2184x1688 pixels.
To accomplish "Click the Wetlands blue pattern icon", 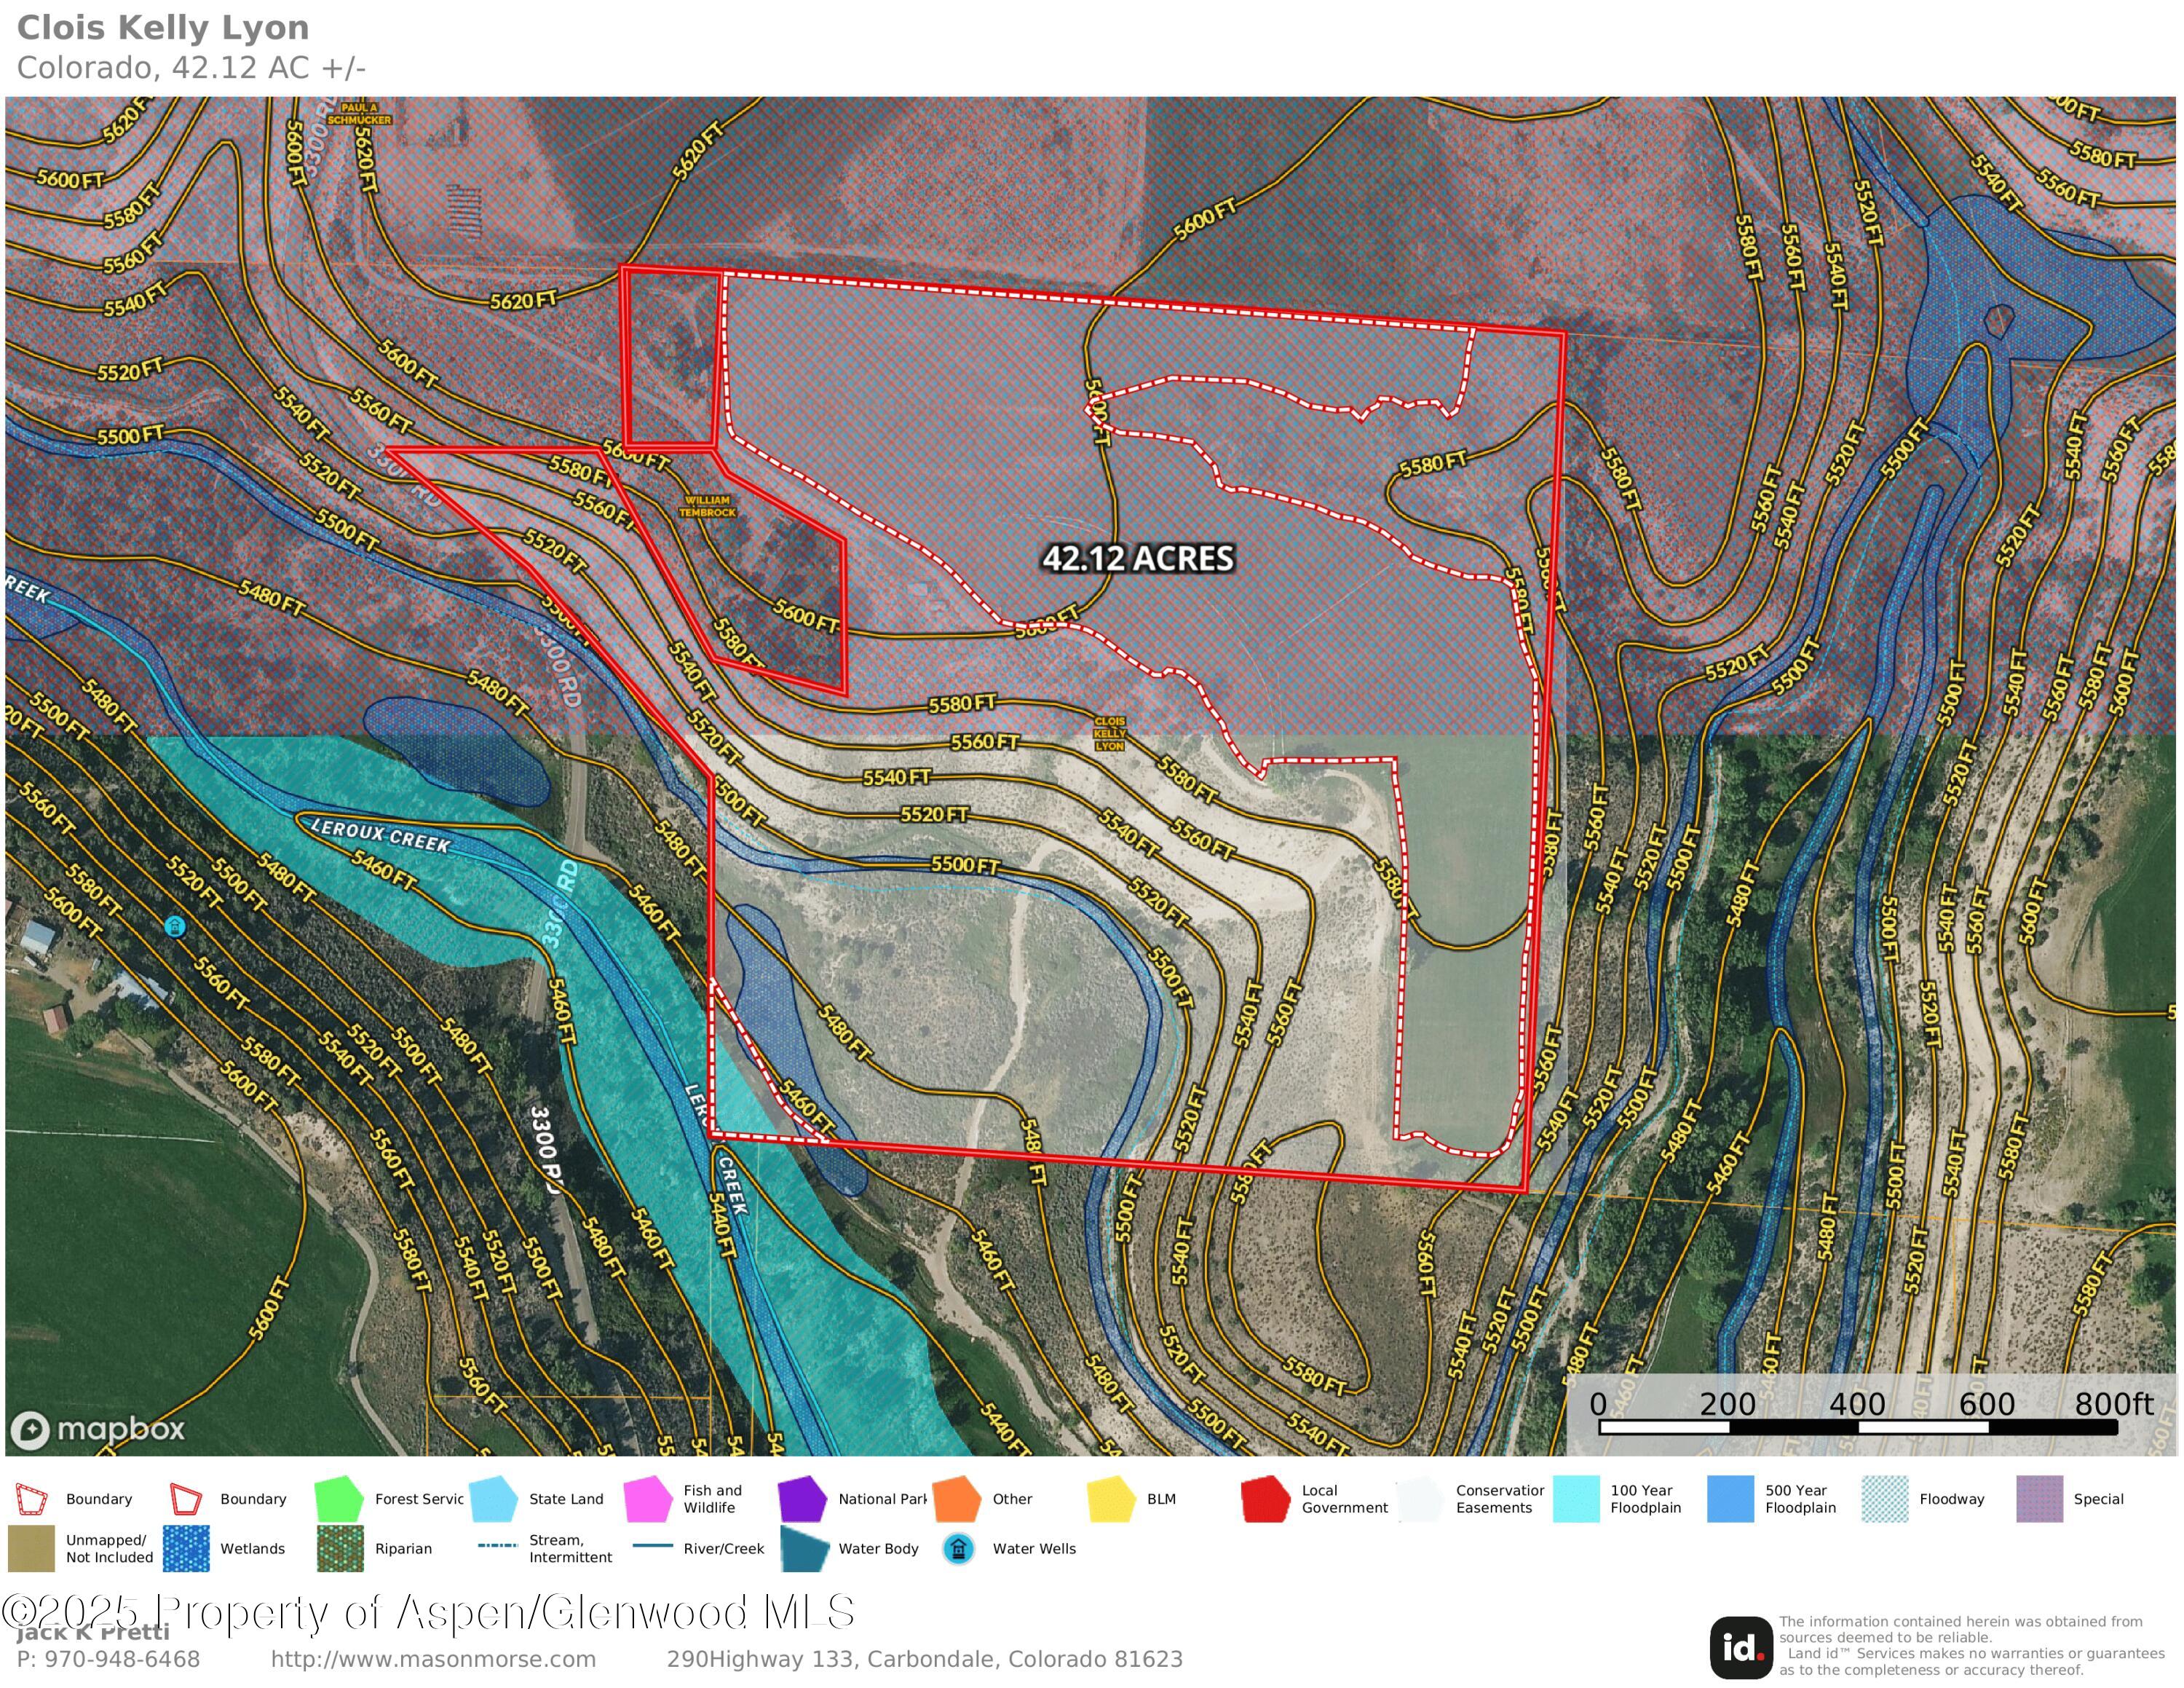I will (186, 1549).
